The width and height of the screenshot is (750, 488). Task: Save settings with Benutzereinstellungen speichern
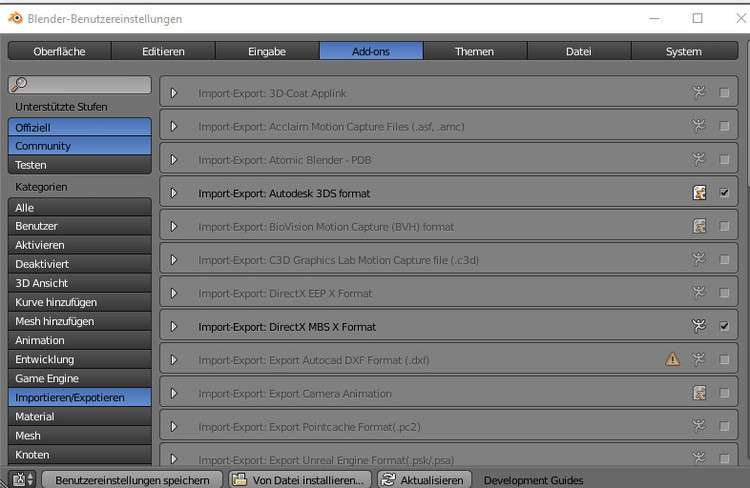click(132, 479)
